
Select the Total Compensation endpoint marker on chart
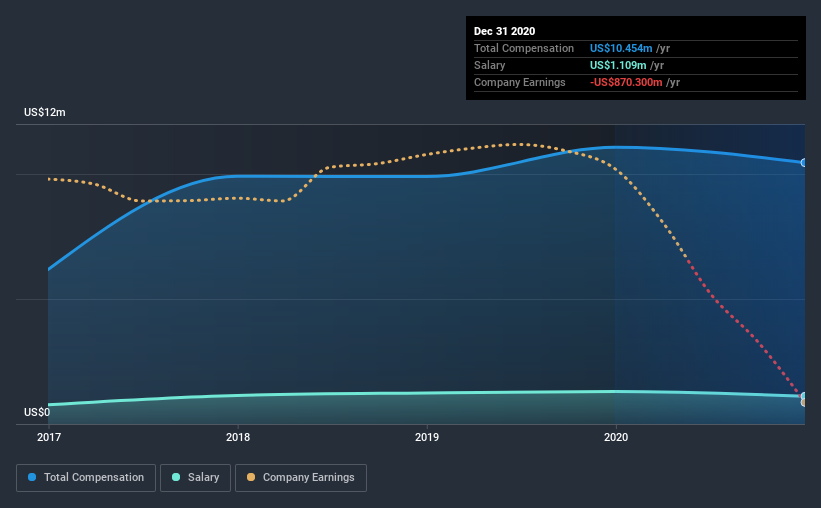pos(804,163)
